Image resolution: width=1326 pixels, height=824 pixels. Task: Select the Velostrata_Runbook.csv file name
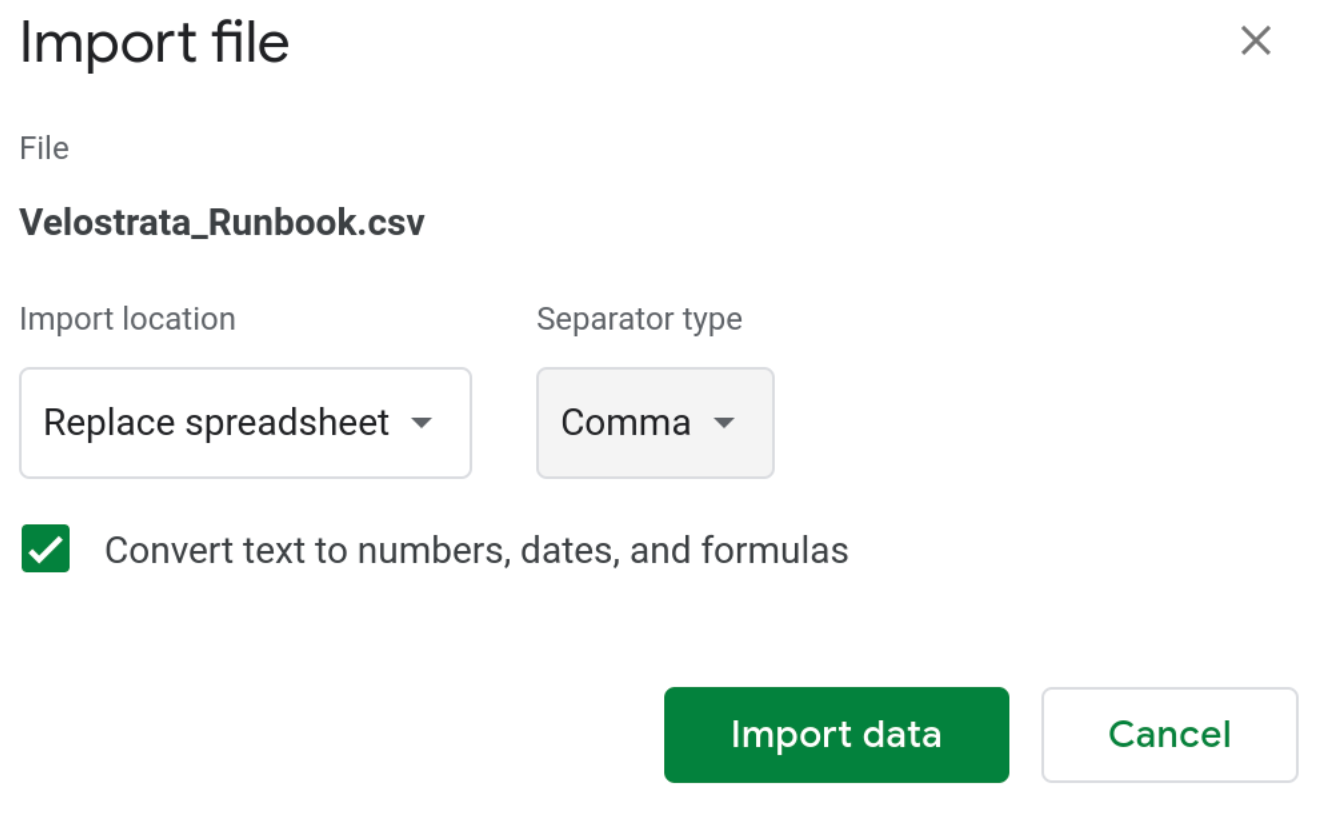tap(222, 222)
